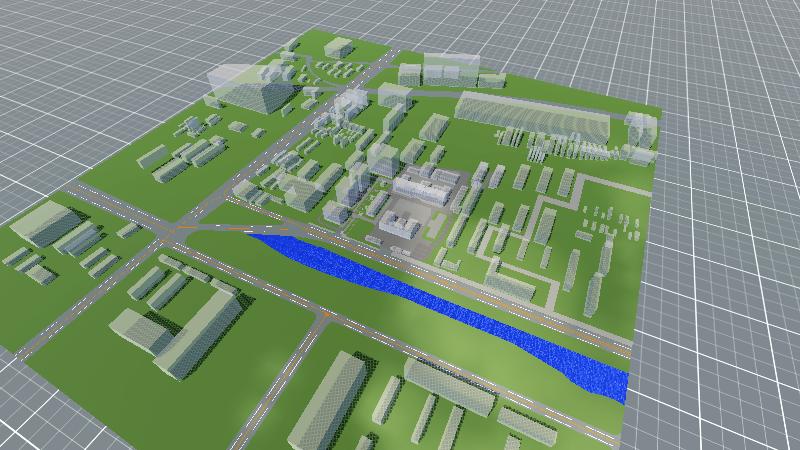Select the small building at the map's top edge
Image resolution: width=800 pixels, height=450 pixels.
point(340,46)
